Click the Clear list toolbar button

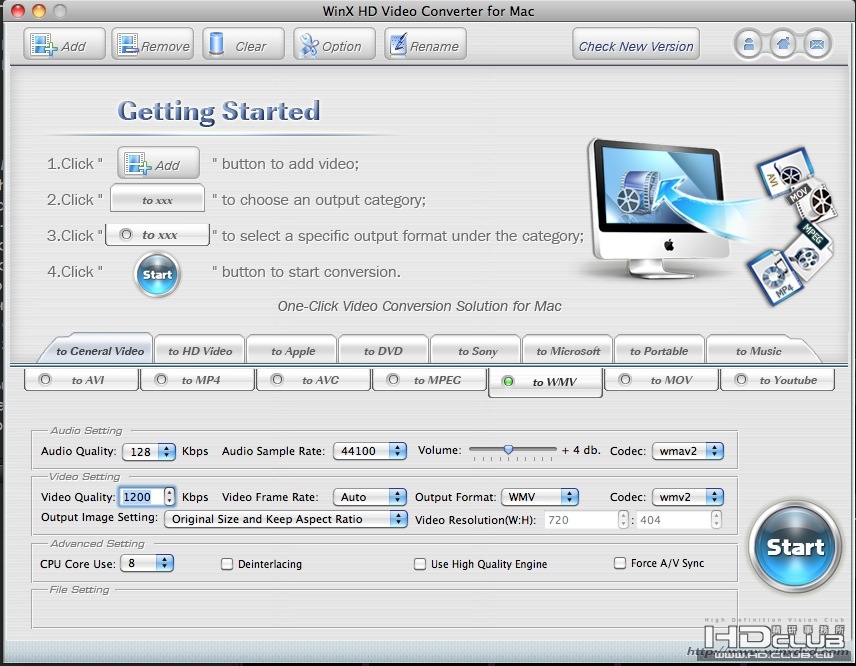pos(243,45)
